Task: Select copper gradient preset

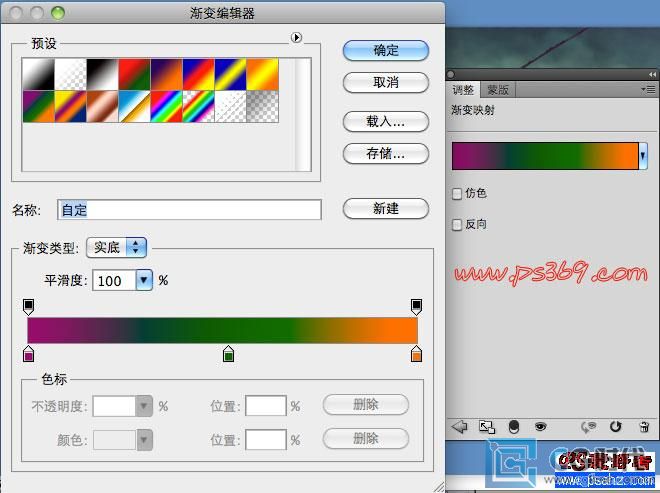Action: pos(103,107)
